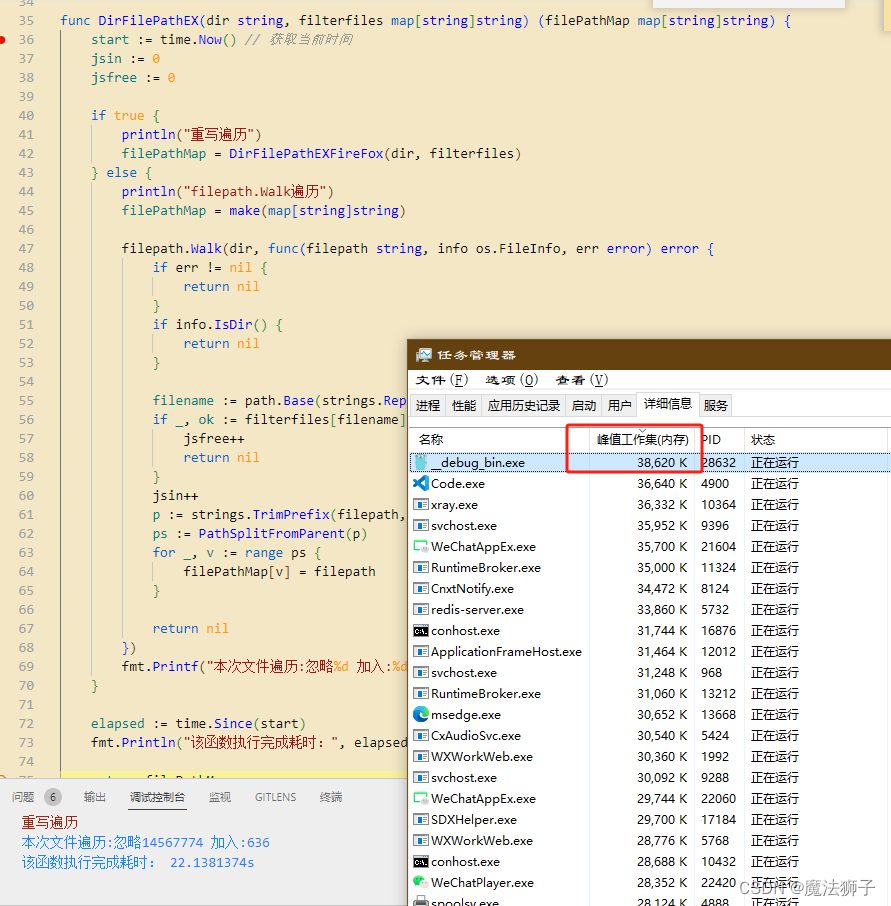Image resolution: width=891 pixels, height=906 pixels.
Task: Switch to the 服务 tab
Action: pyautogui.click(x=715, y=405)
